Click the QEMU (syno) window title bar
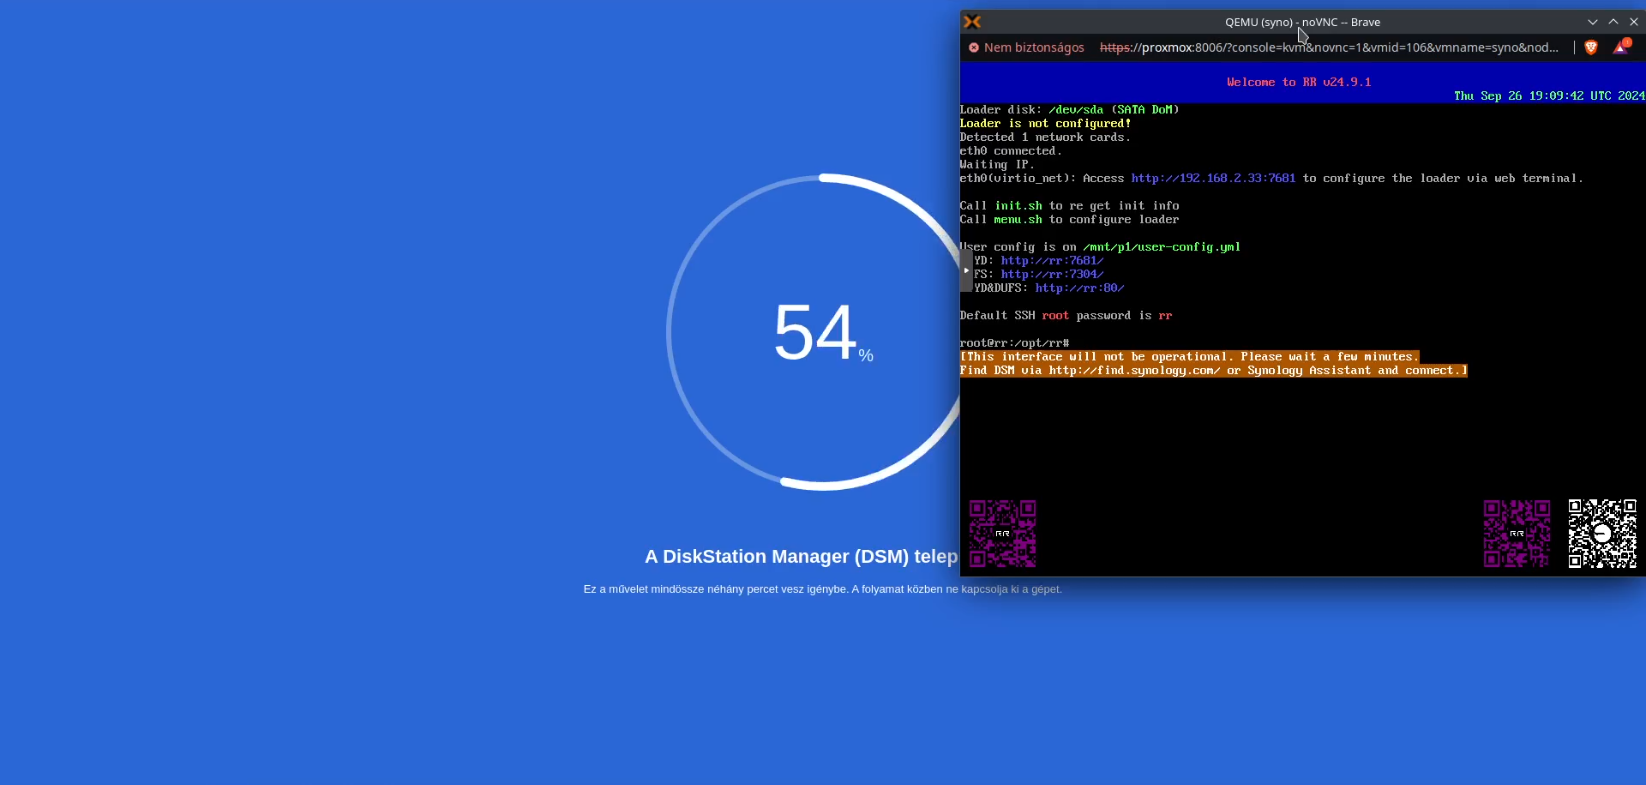 [1302, 22]
